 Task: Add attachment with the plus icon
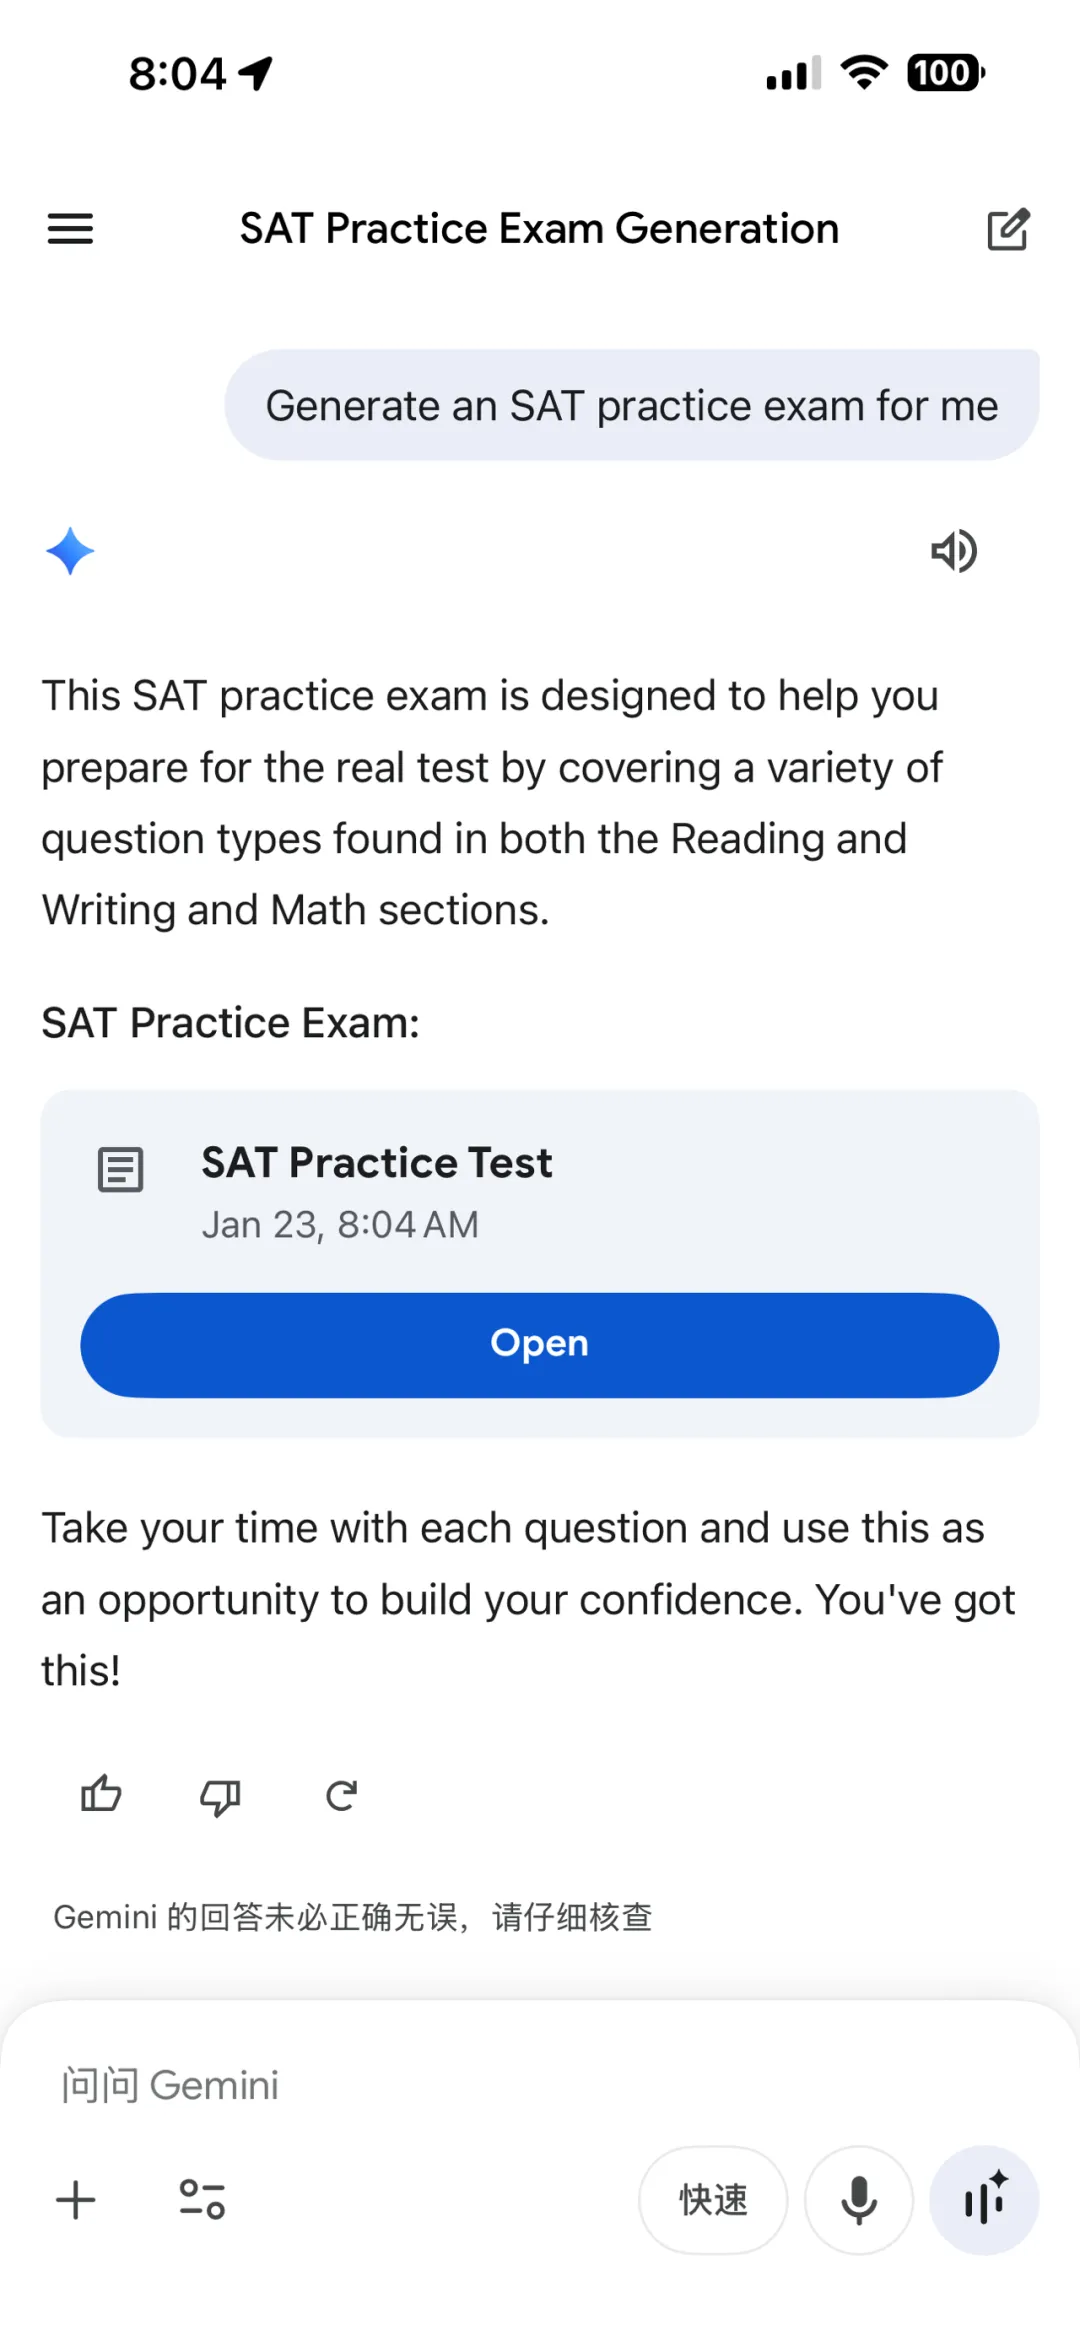point(76,2200)
